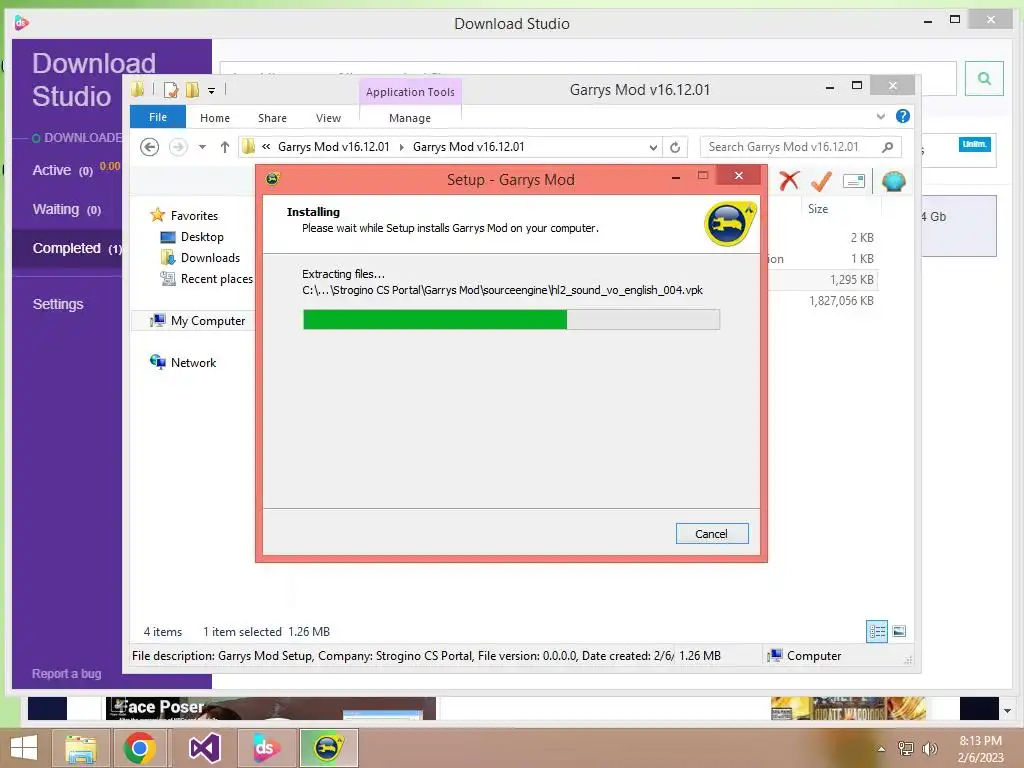
Task: Click the Face Poser banner thumbnail
Action: [270, 708]
